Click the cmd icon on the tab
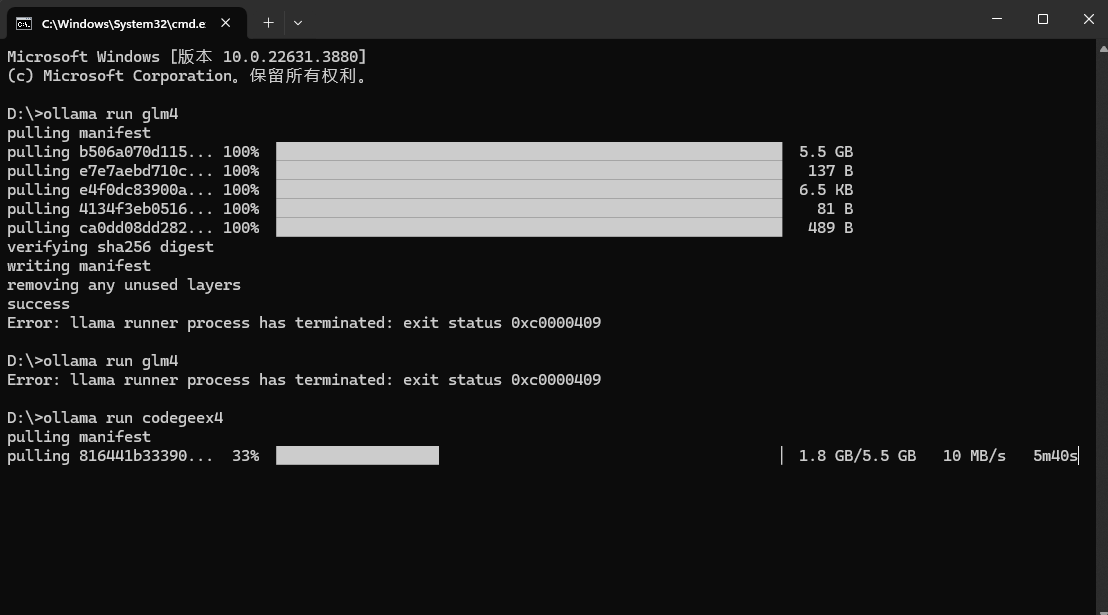Screen dimensions: 1108x615 click(23, 23)
